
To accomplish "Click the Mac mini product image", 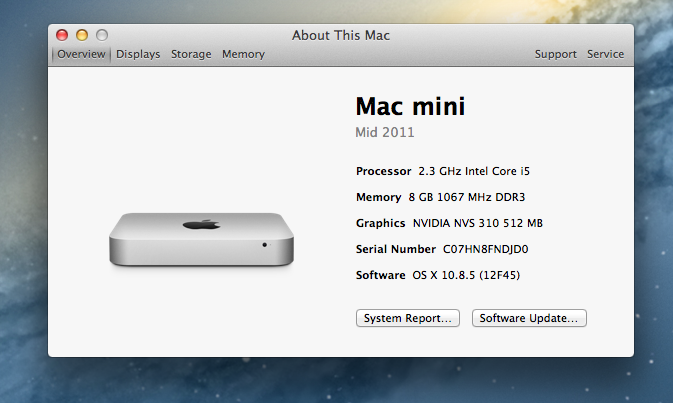I will click(201, 239).
